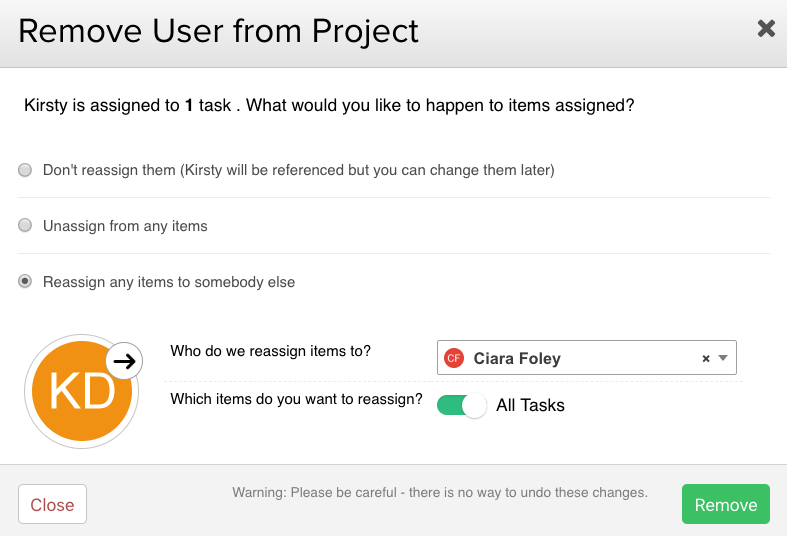The height and width of the screenshot is (536, 787).
Task: Select the Unassign from any items radio button
Action: 25,226
